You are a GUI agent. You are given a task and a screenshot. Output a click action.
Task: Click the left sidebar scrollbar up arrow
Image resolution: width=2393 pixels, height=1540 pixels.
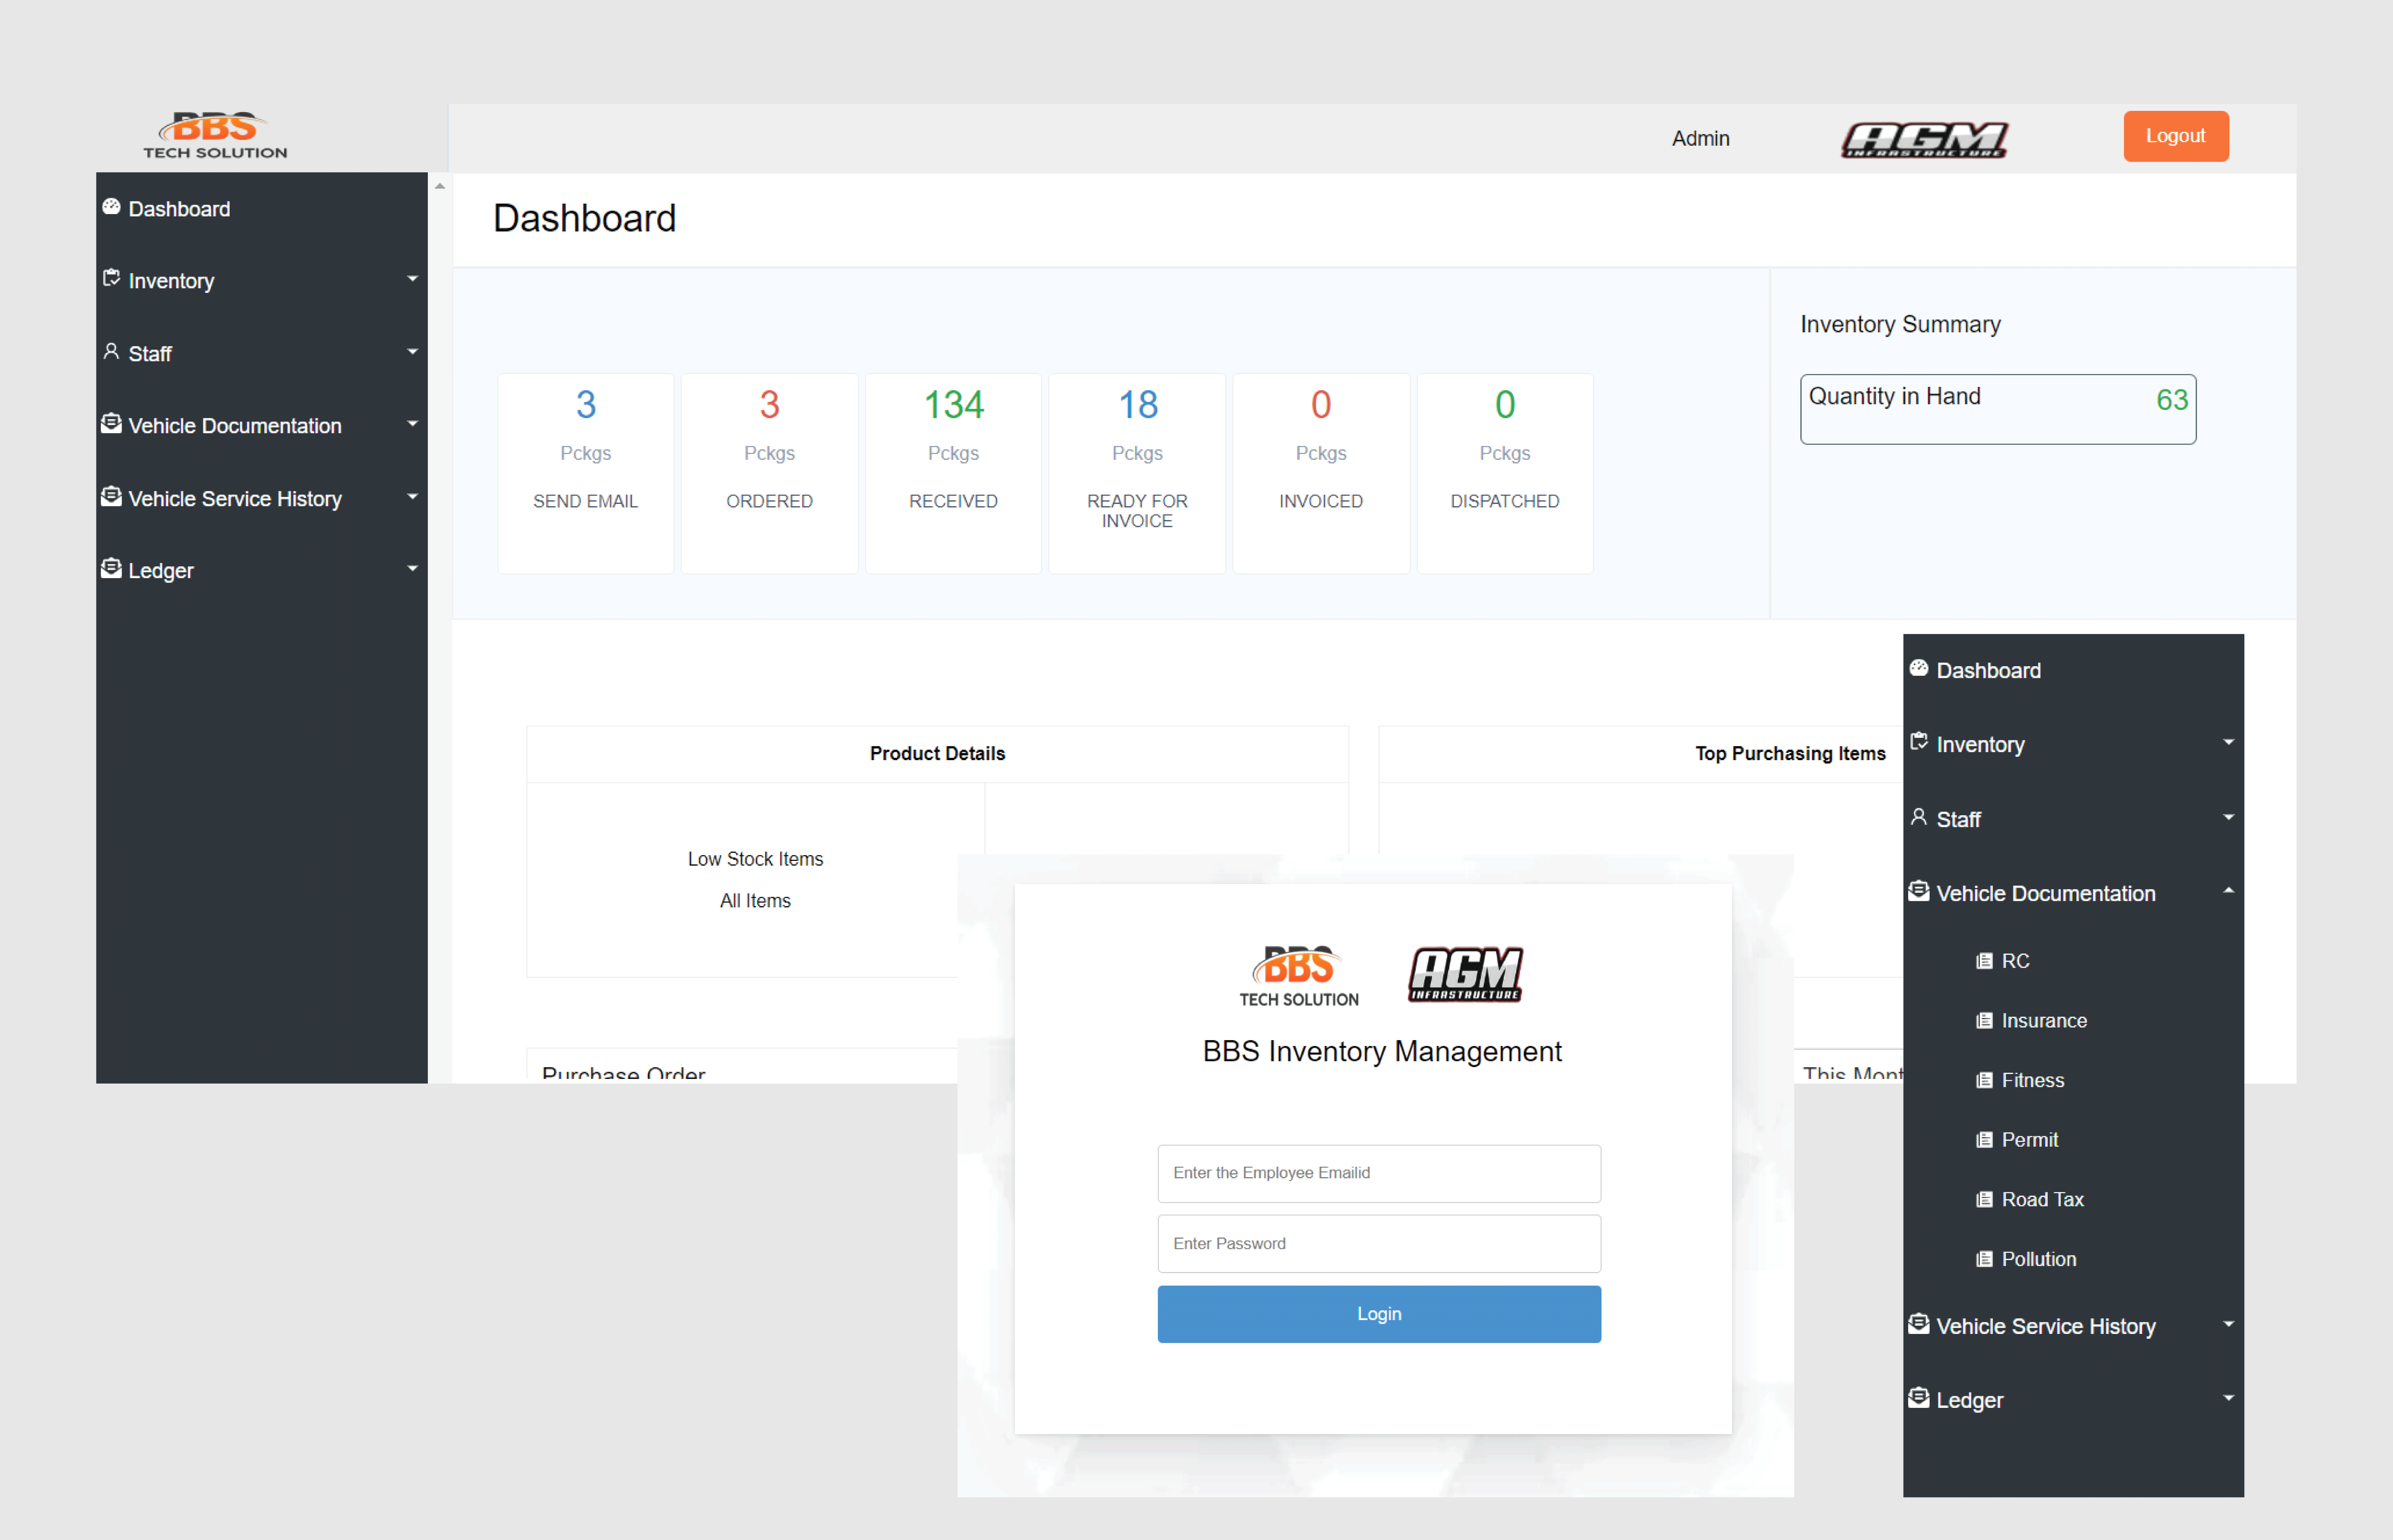point(440,186)
